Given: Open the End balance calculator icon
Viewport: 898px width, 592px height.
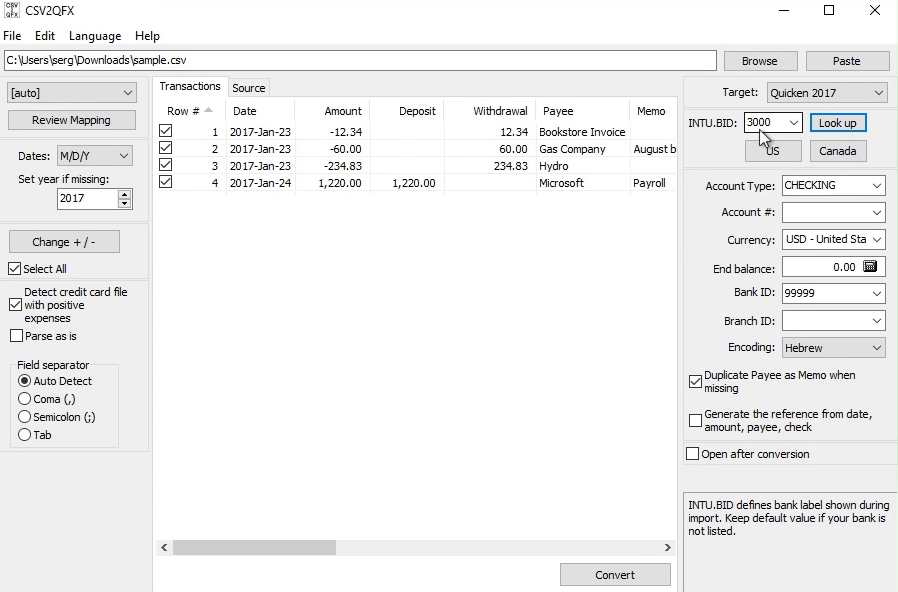Looking at the screenshot, I should [x=870, y=267].
